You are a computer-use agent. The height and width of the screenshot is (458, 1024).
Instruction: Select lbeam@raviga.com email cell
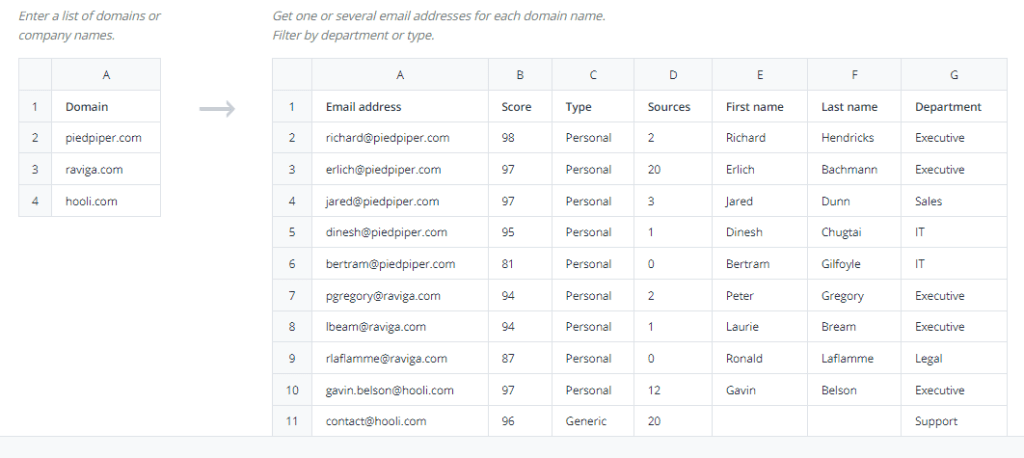pyautogui.click(x=400, y=327)
